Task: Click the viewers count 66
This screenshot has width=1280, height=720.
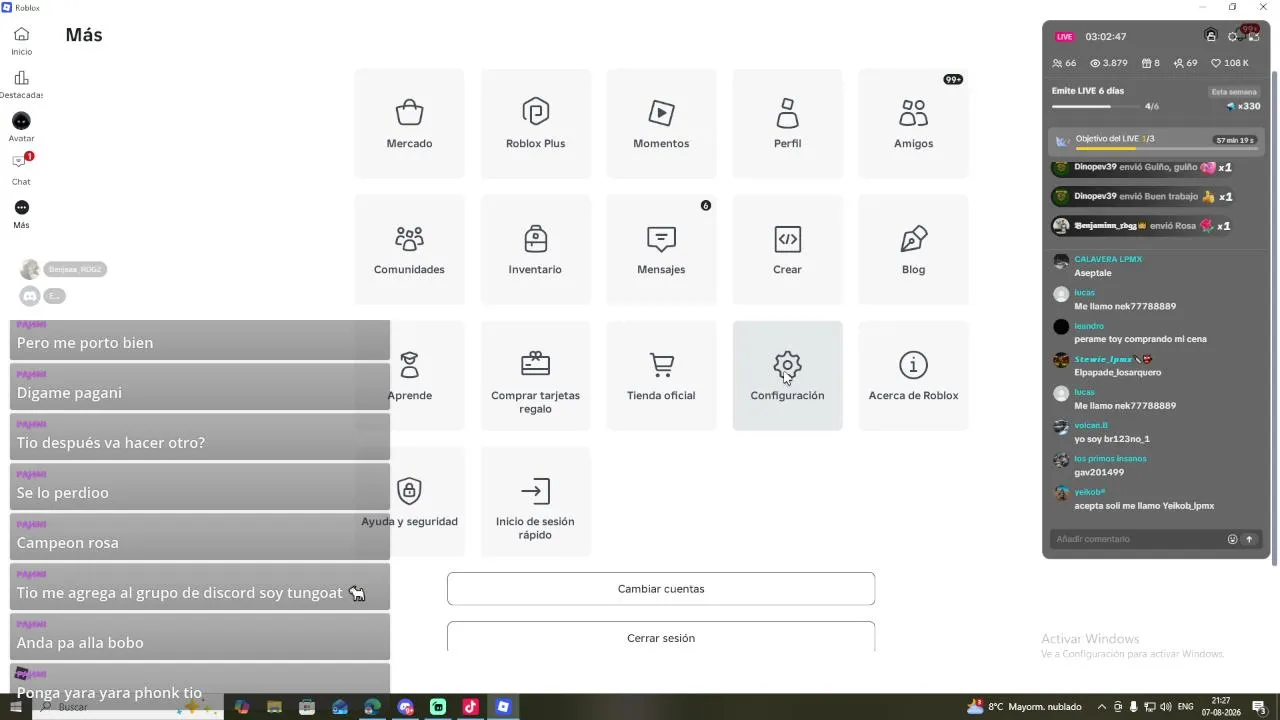Action: 1064,63
